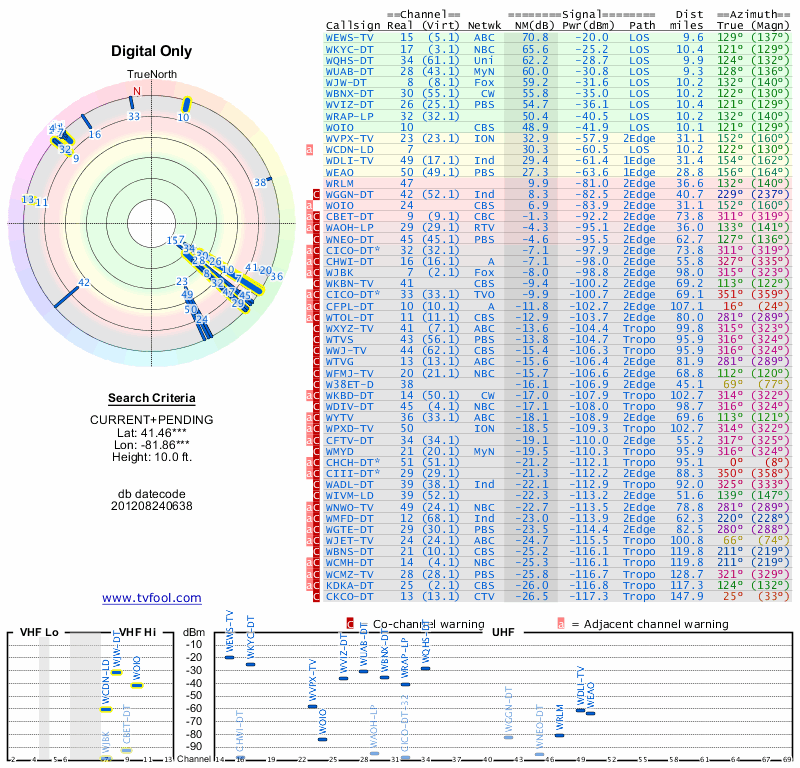Click the NM(dB) column header

click(x=534, y=26)
